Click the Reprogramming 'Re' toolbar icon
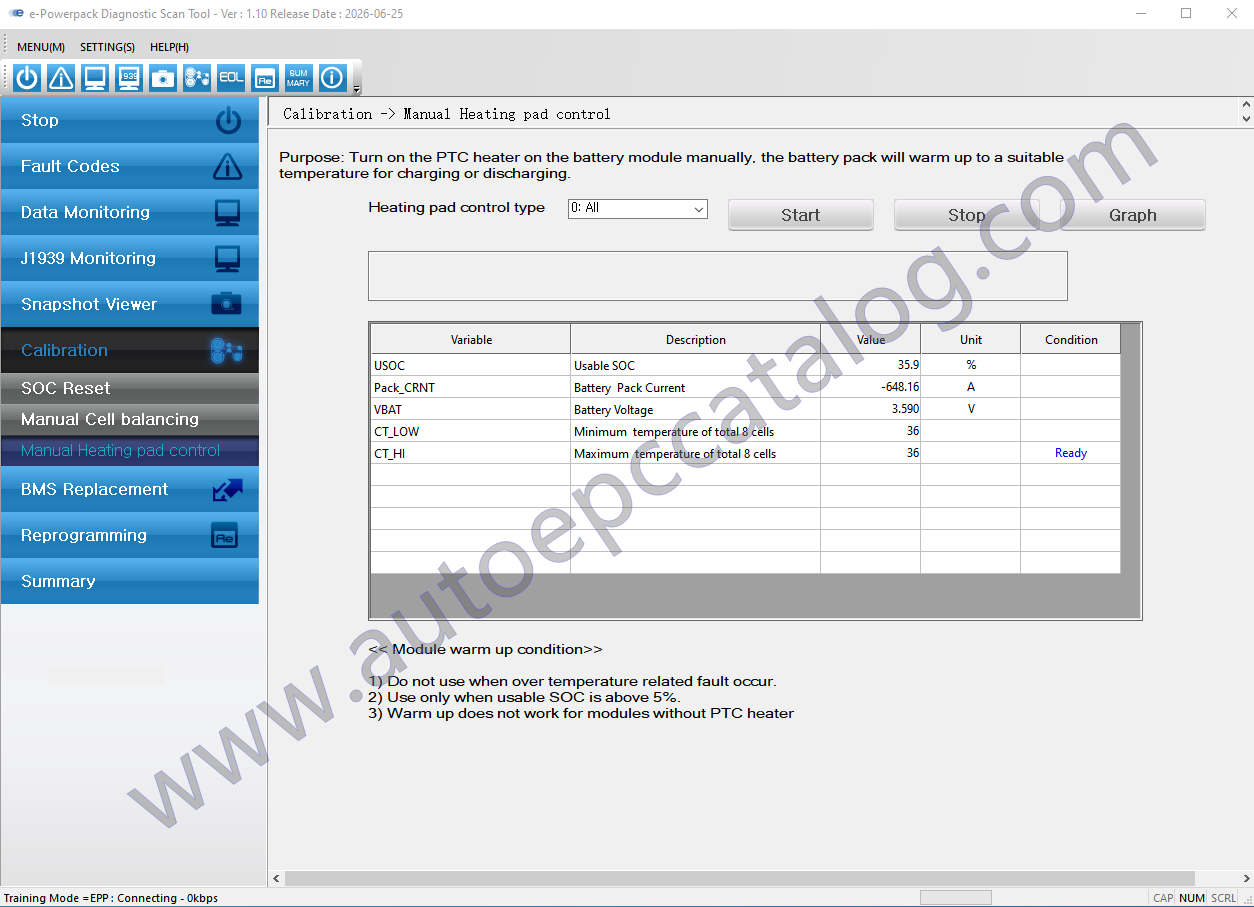Viewport: 1254px width, 907px height. (265, 78)
